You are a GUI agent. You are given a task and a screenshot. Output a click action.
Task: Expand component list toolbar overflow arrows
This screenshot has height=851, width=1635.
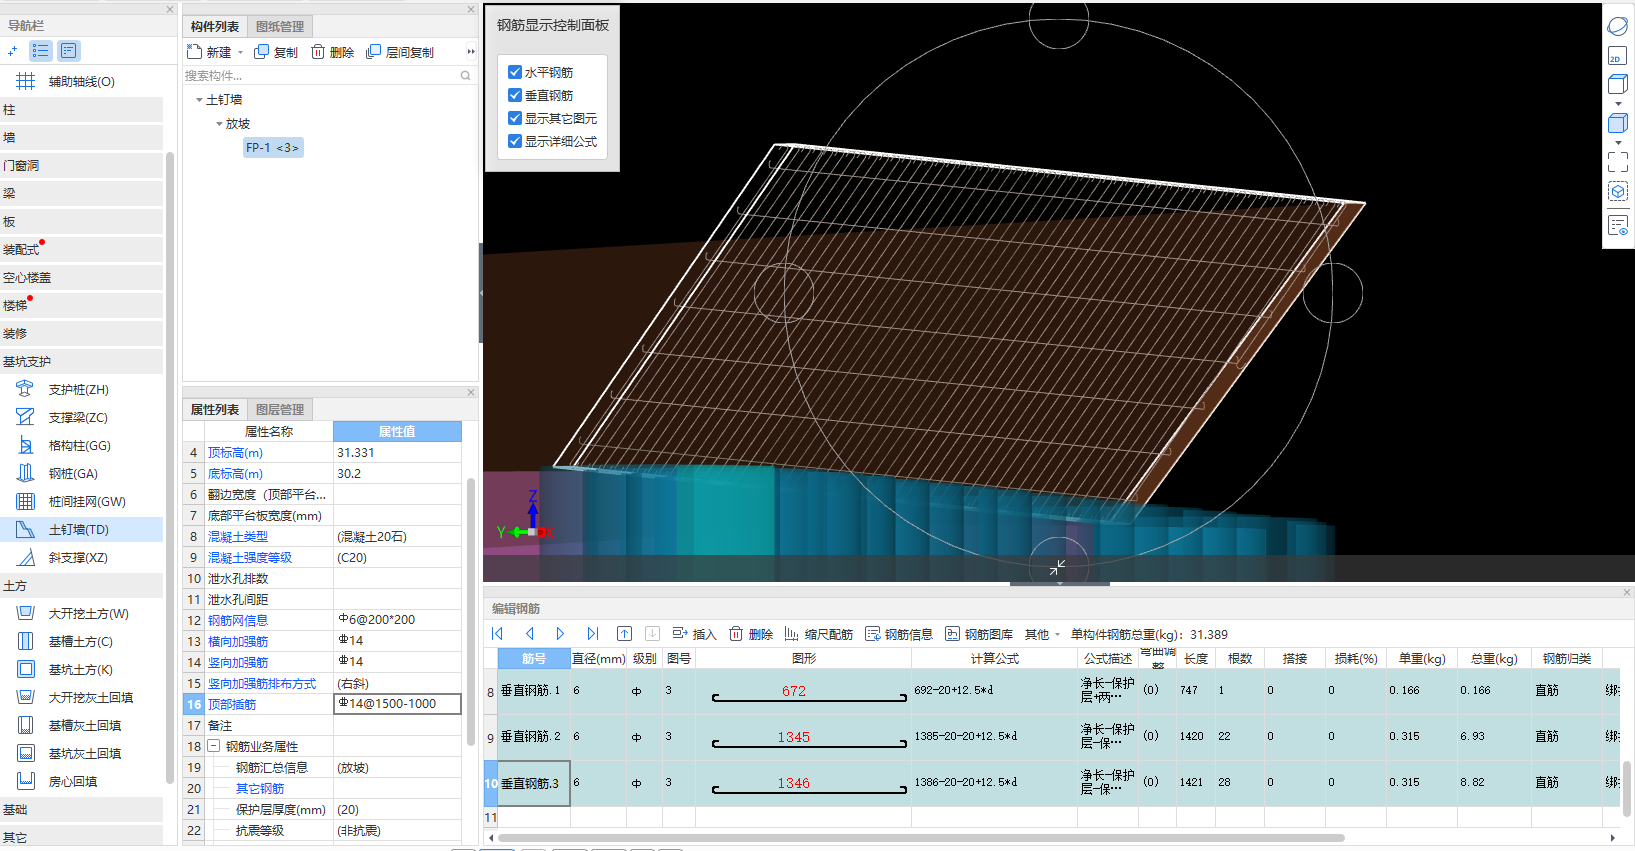[471, 52]
